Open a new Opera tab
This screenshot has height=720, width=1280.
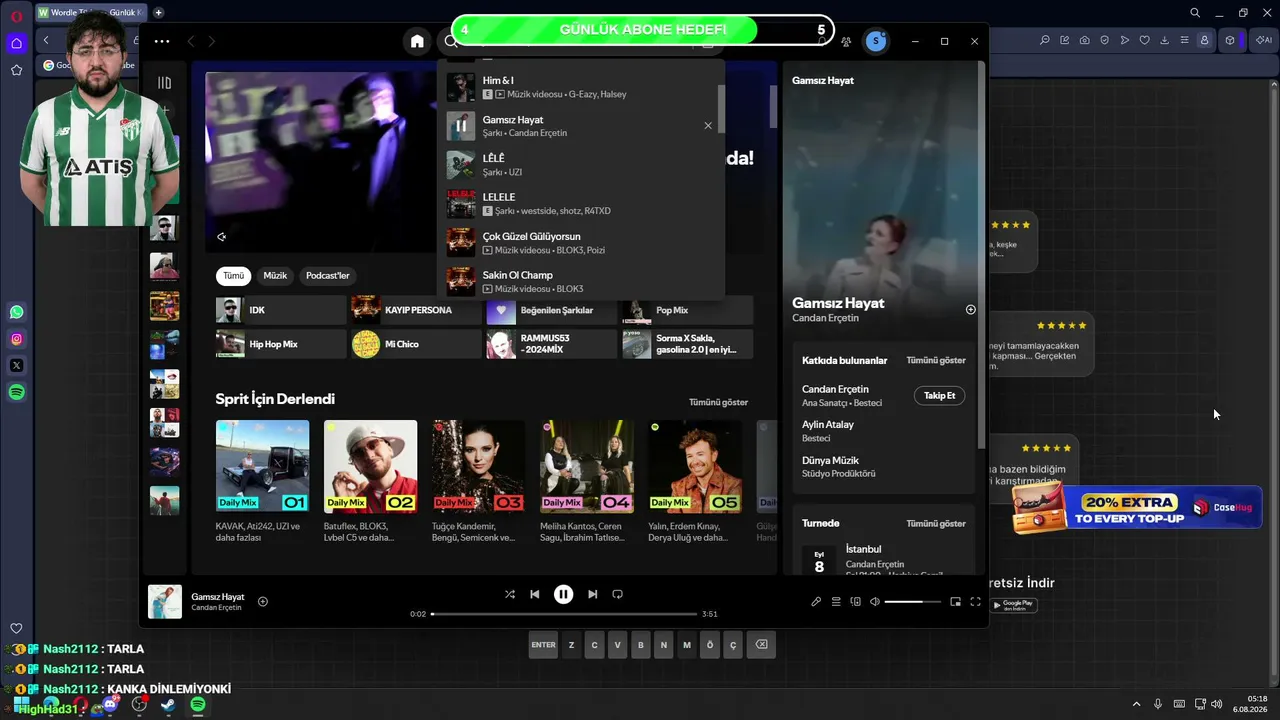pyautogui.click(x=158, y=13)
